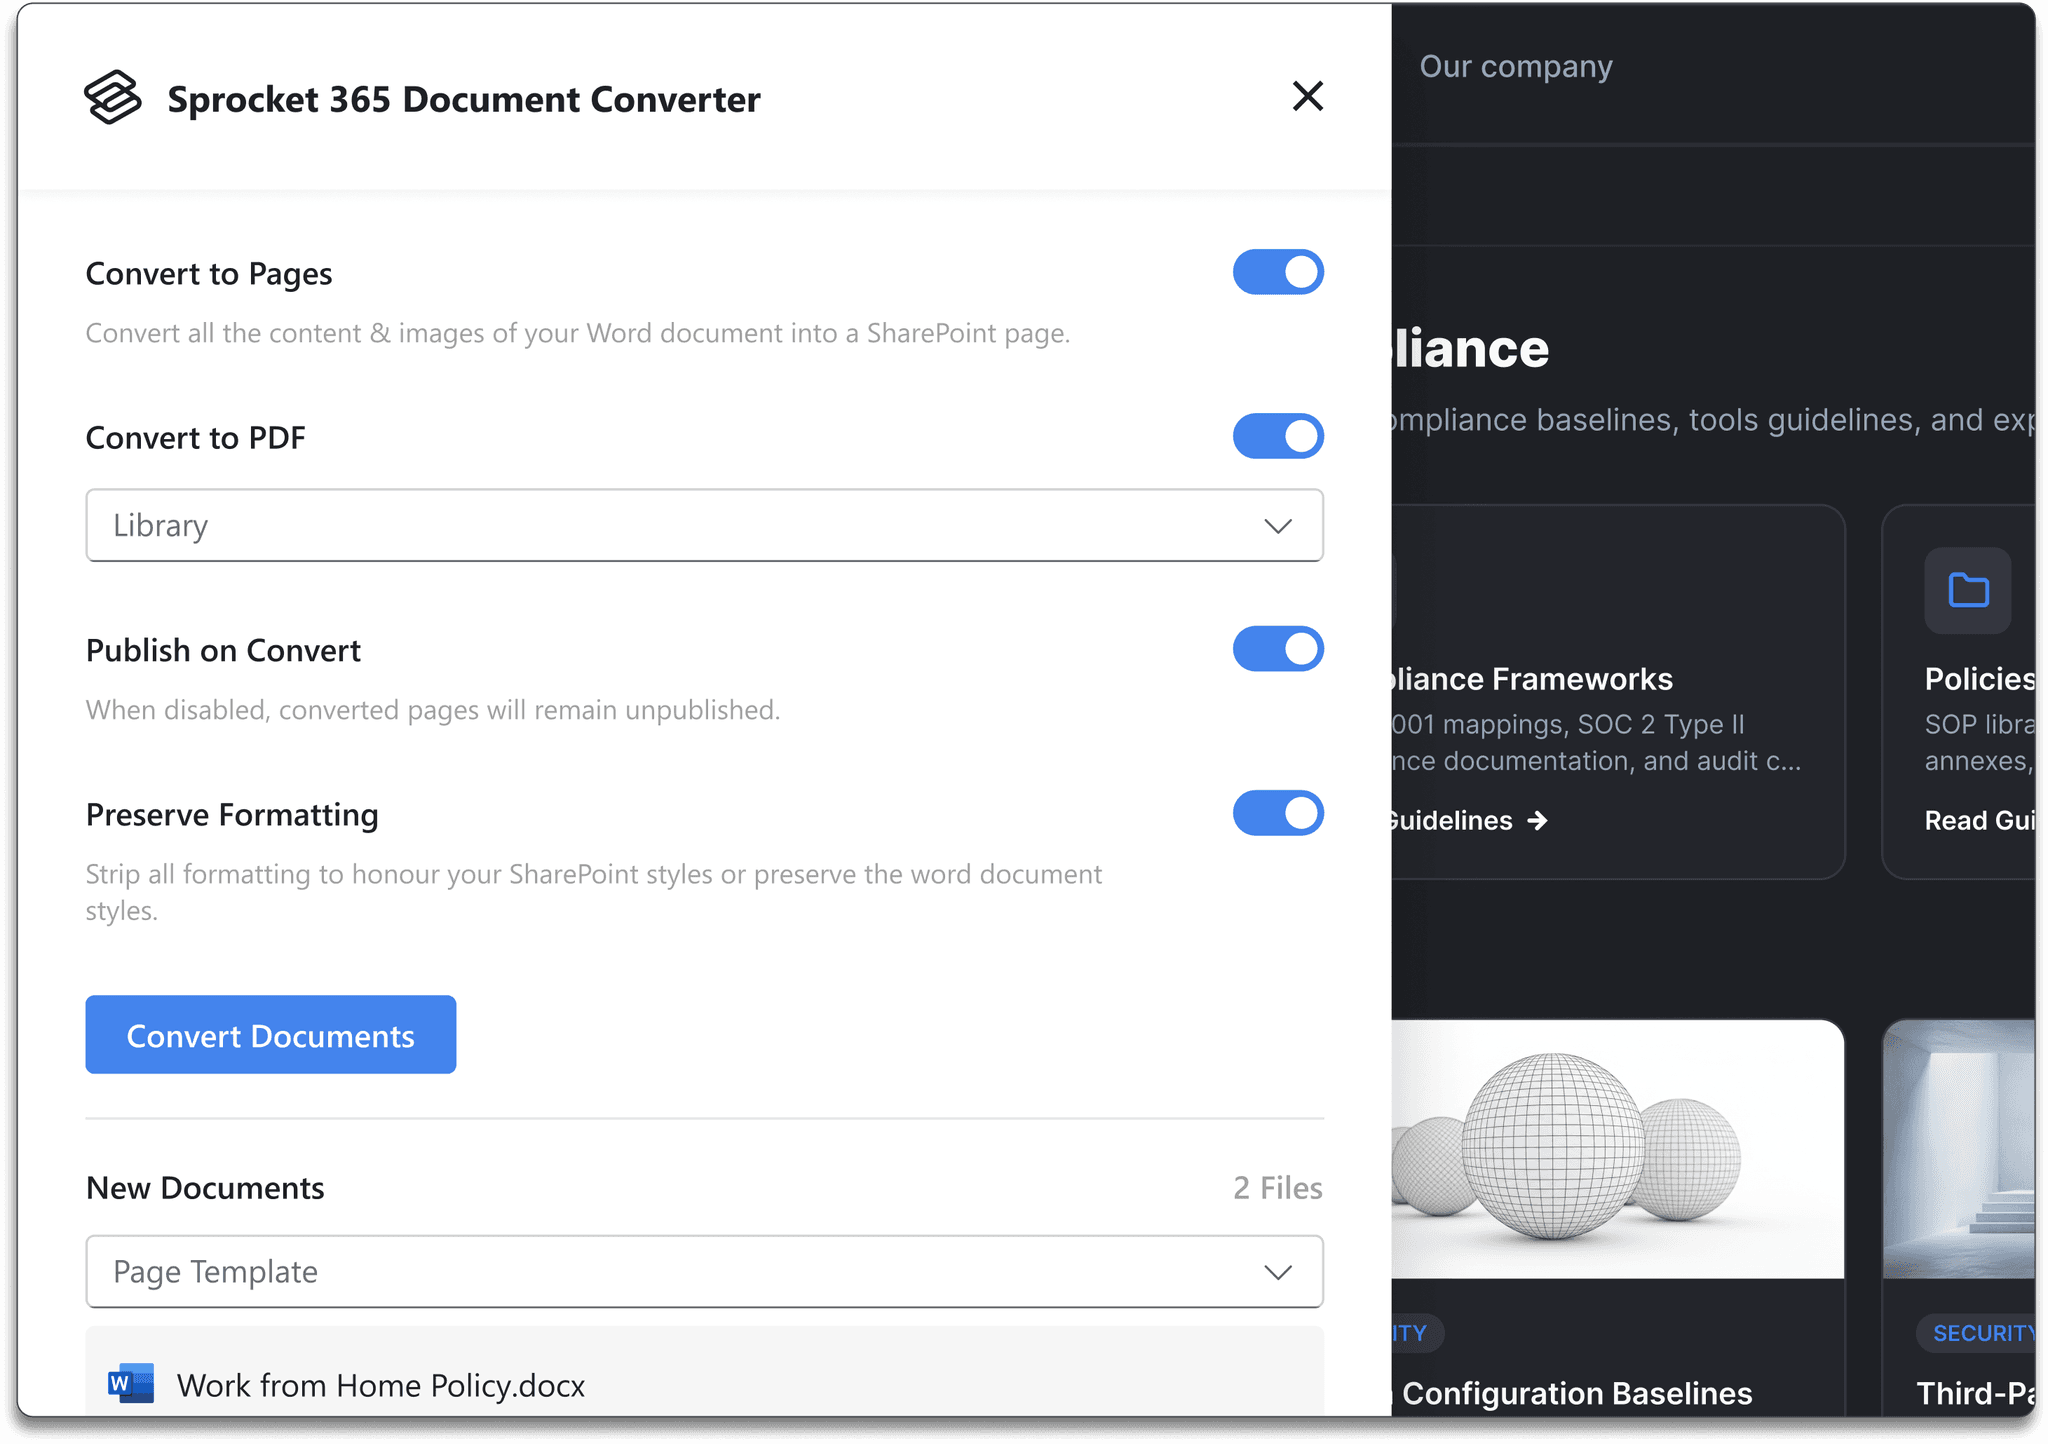Close the Document Converter panel
2048x1444 pixels.
(x=1307, y=96)
